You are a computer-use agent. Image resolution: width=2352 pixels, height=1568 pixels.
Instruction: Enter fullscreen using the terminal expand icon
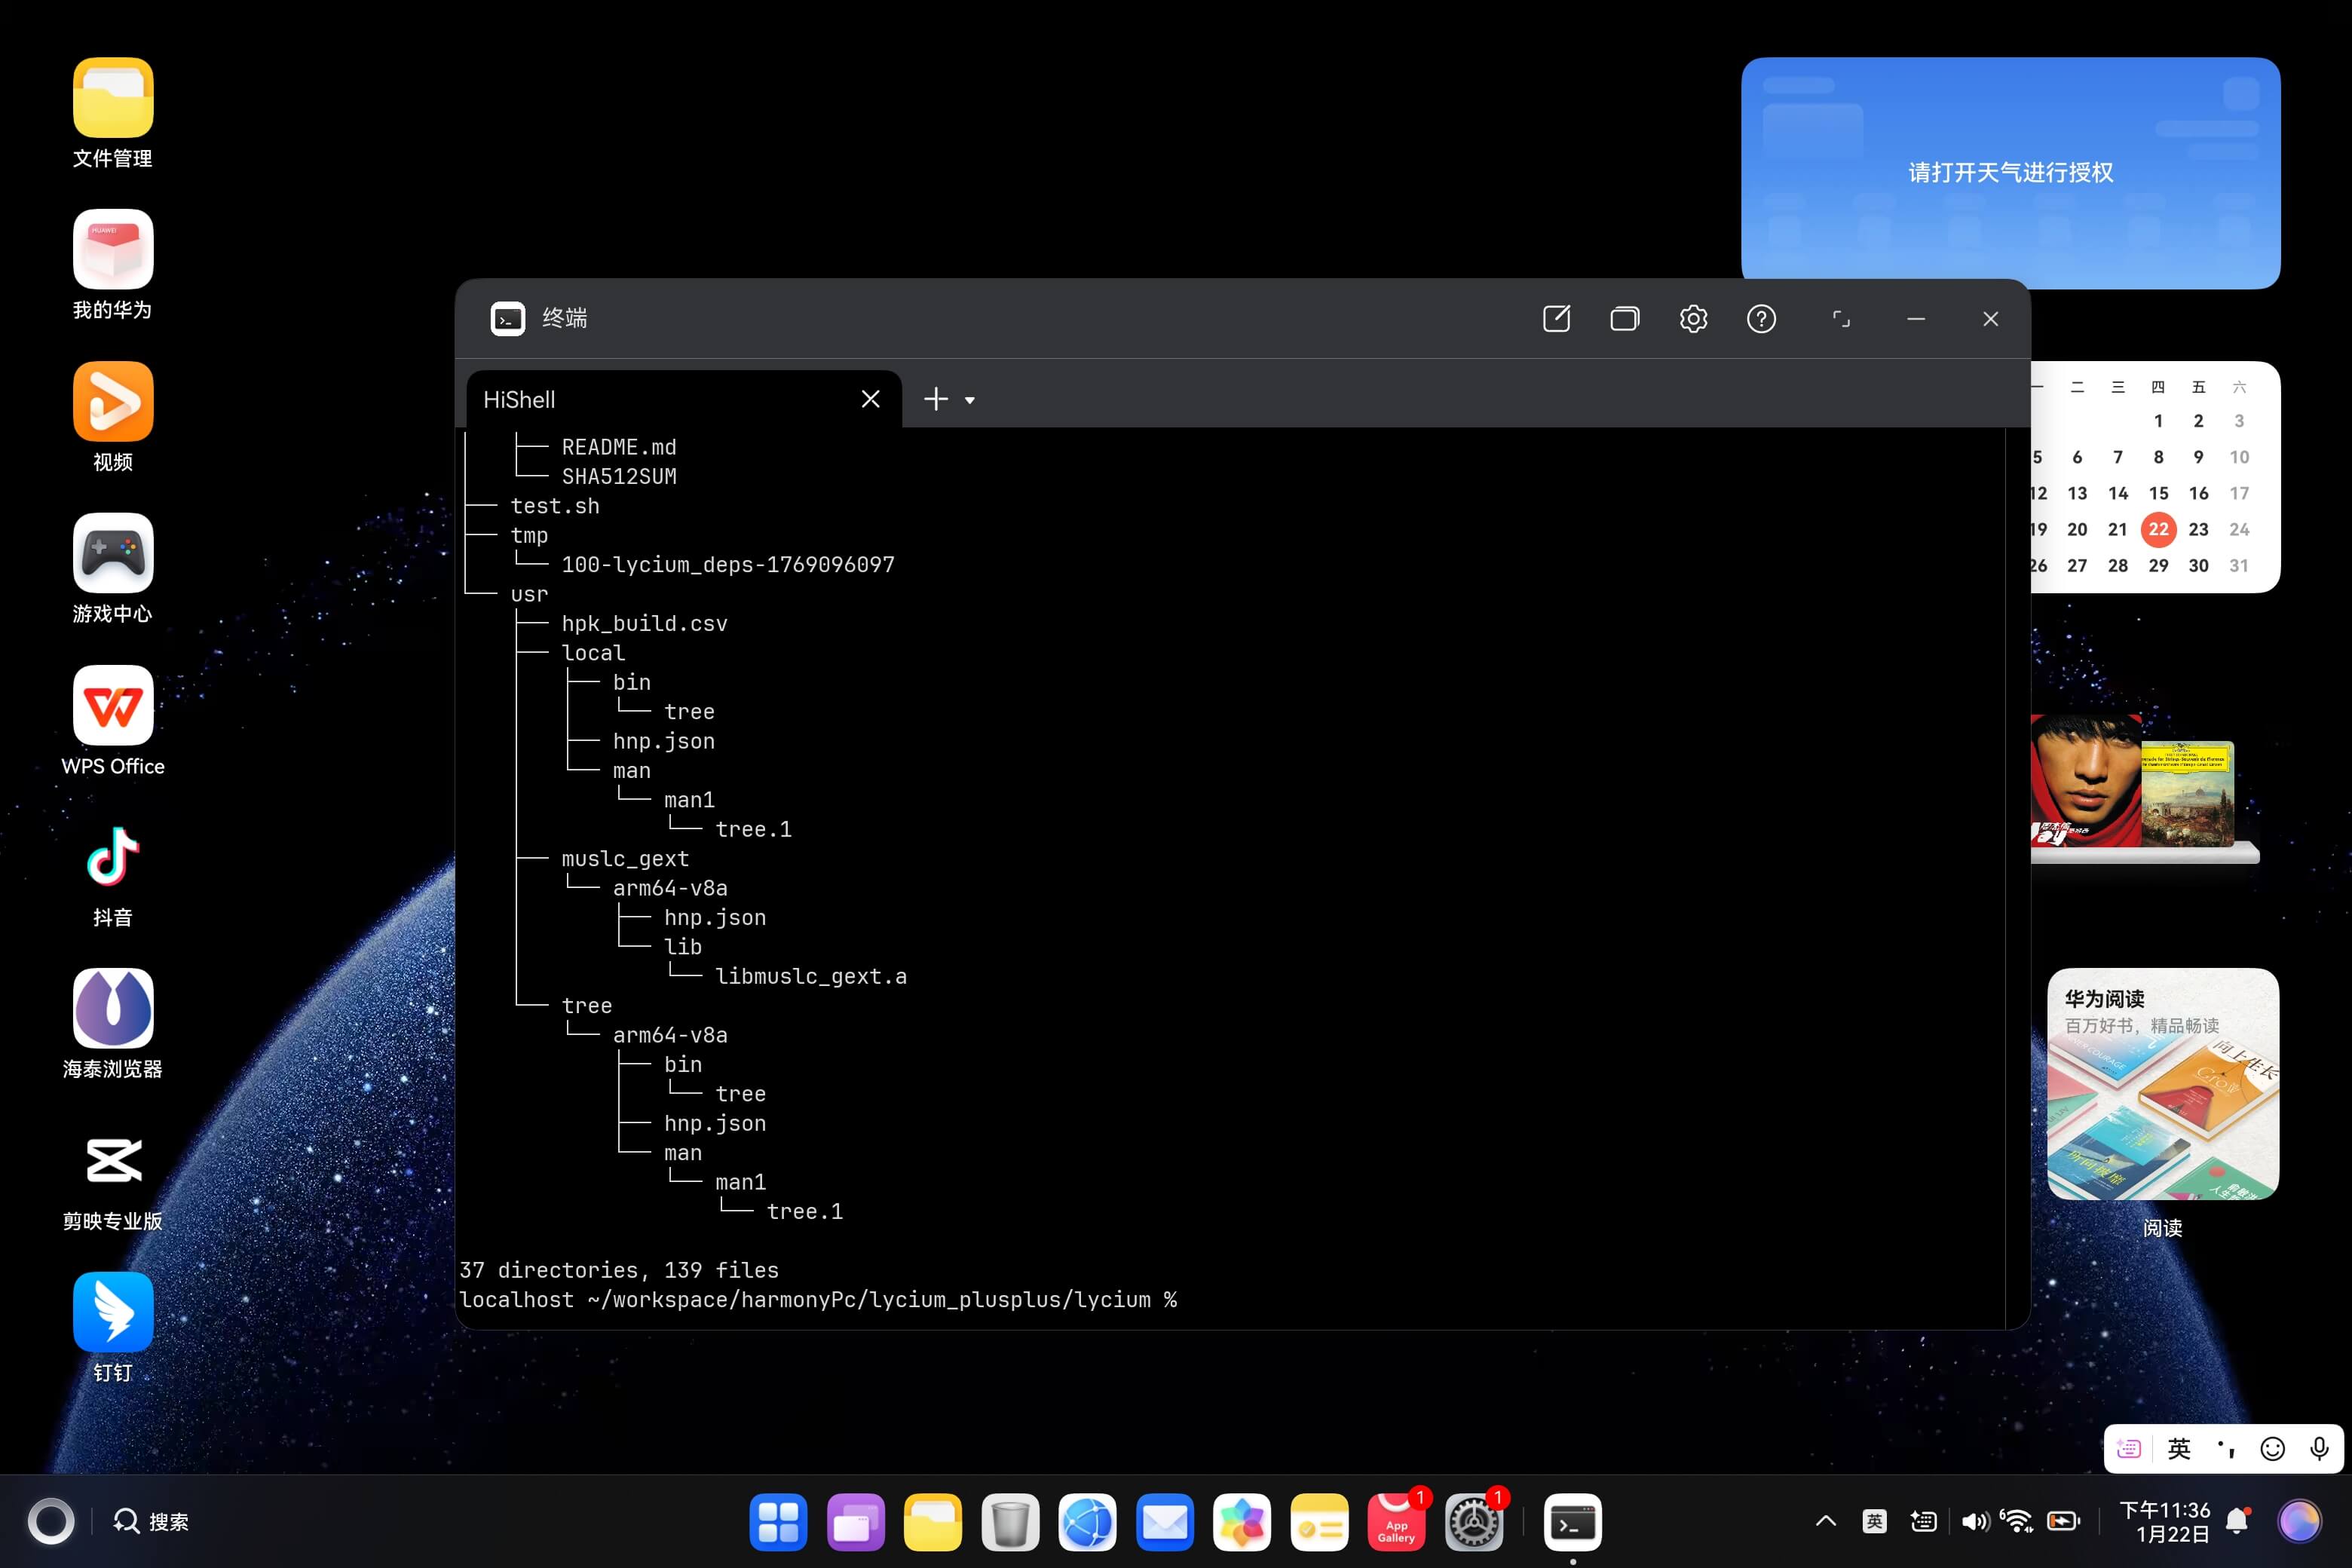coord(1841,319)
